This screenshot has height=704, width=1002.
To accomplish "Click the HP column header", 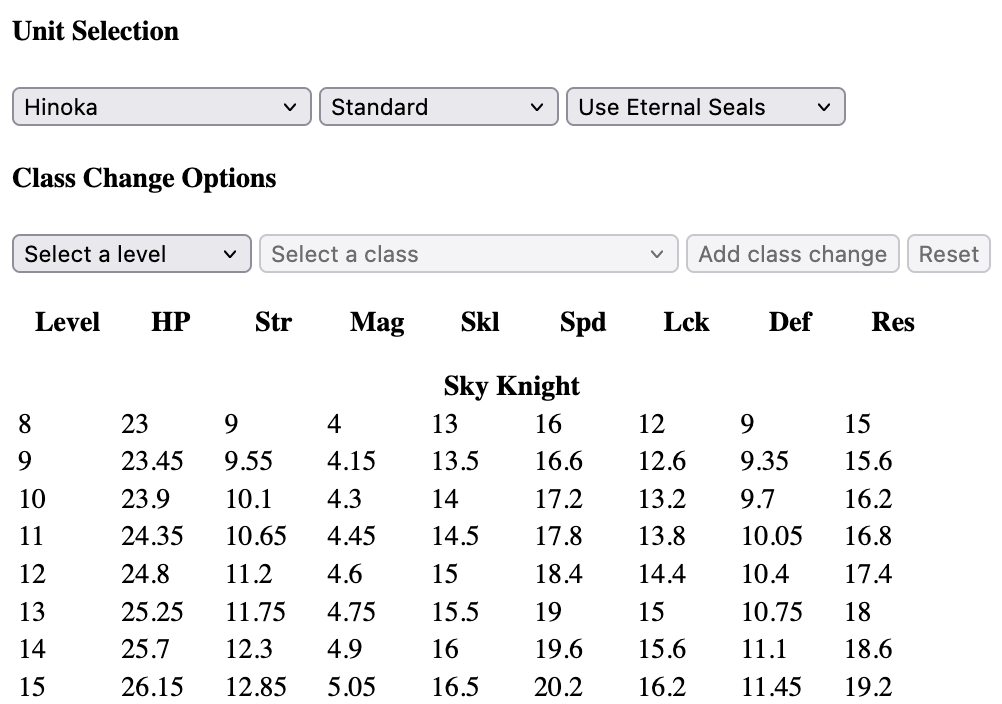I will click(171, 322).
